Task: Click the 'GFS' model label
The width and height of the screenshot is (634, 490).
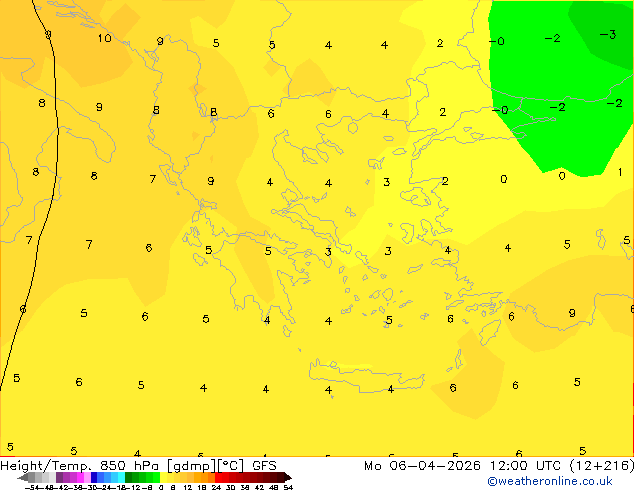Action: (264, 466)
